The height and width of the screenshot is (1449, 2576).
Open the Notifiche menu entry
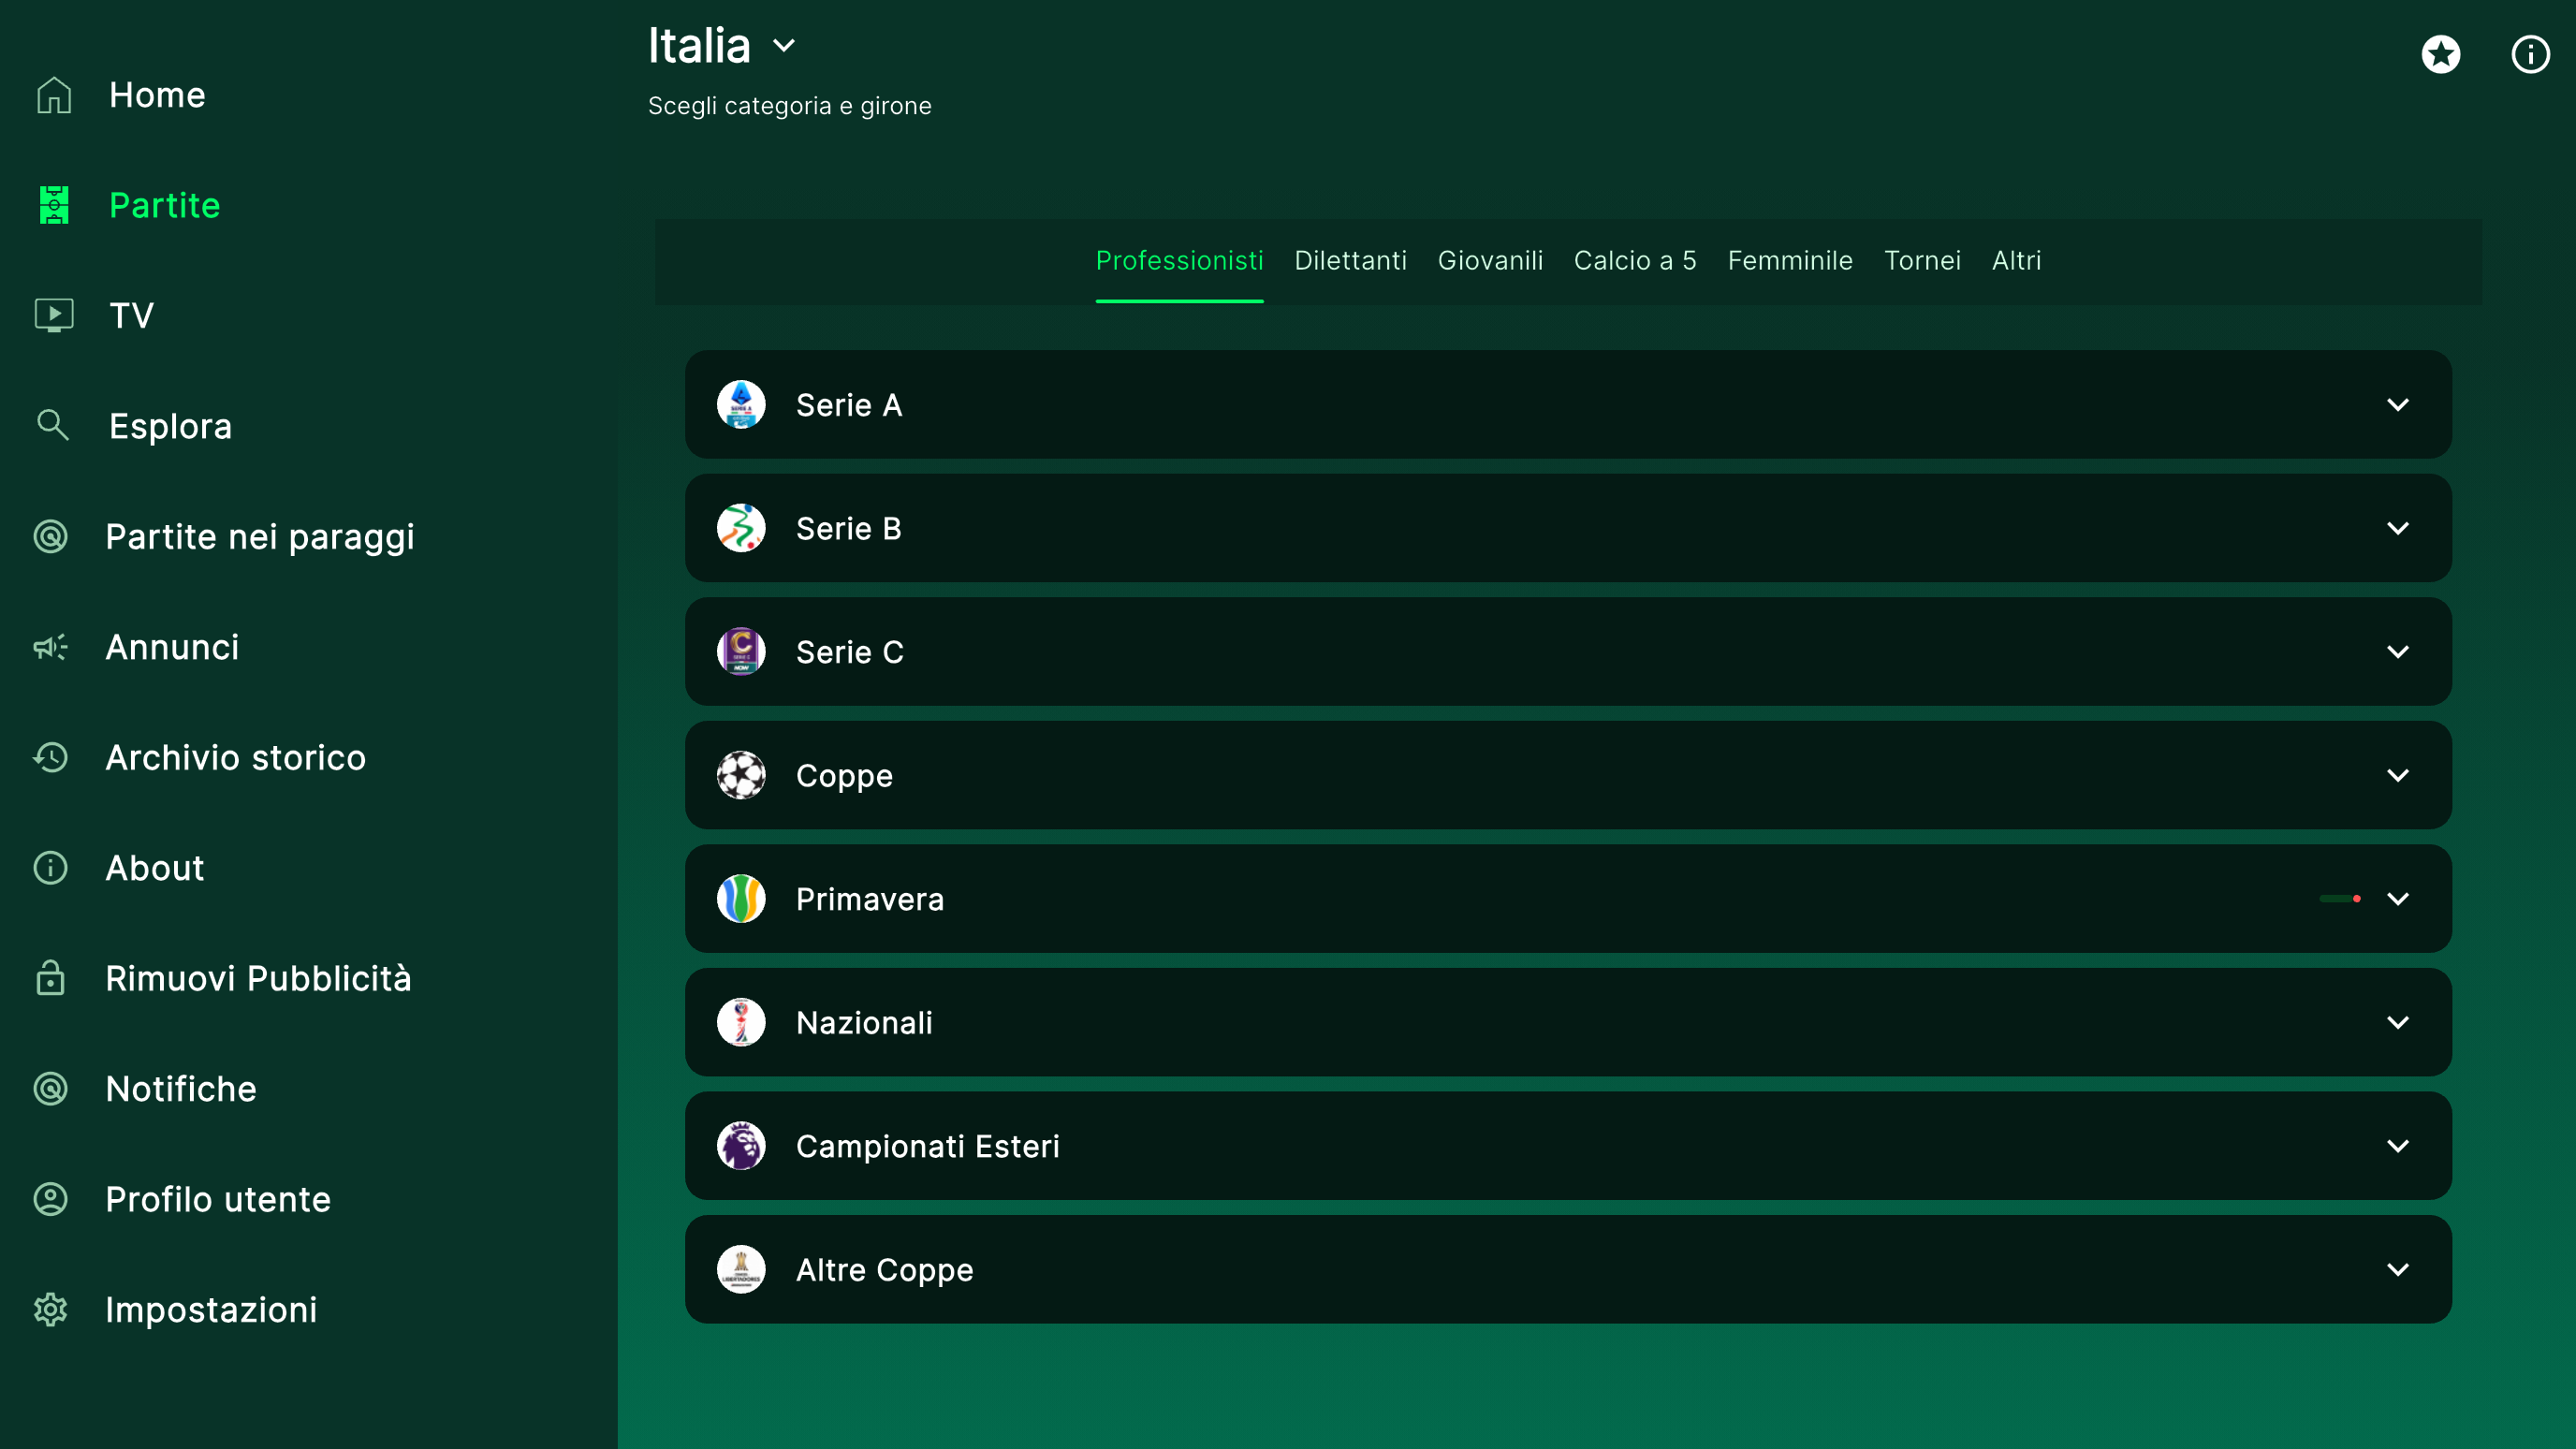click(x=181, y=1089)
